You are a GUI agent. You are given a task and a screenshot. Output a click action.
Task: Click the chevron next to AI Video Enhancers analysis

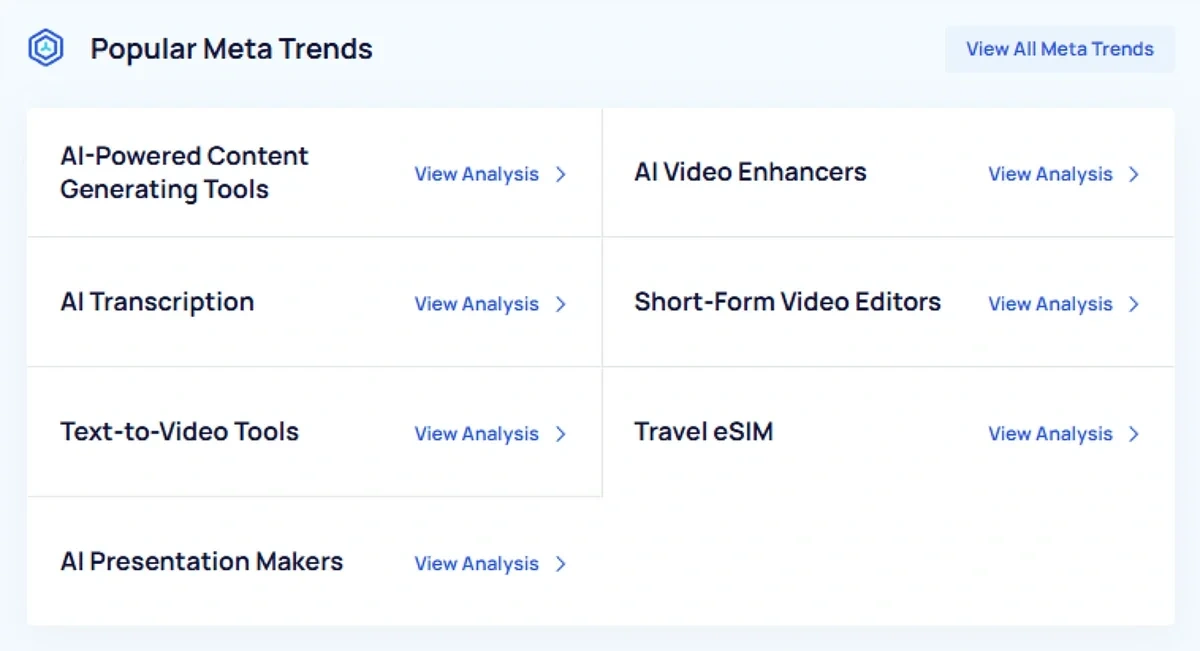coord(1134,174)
